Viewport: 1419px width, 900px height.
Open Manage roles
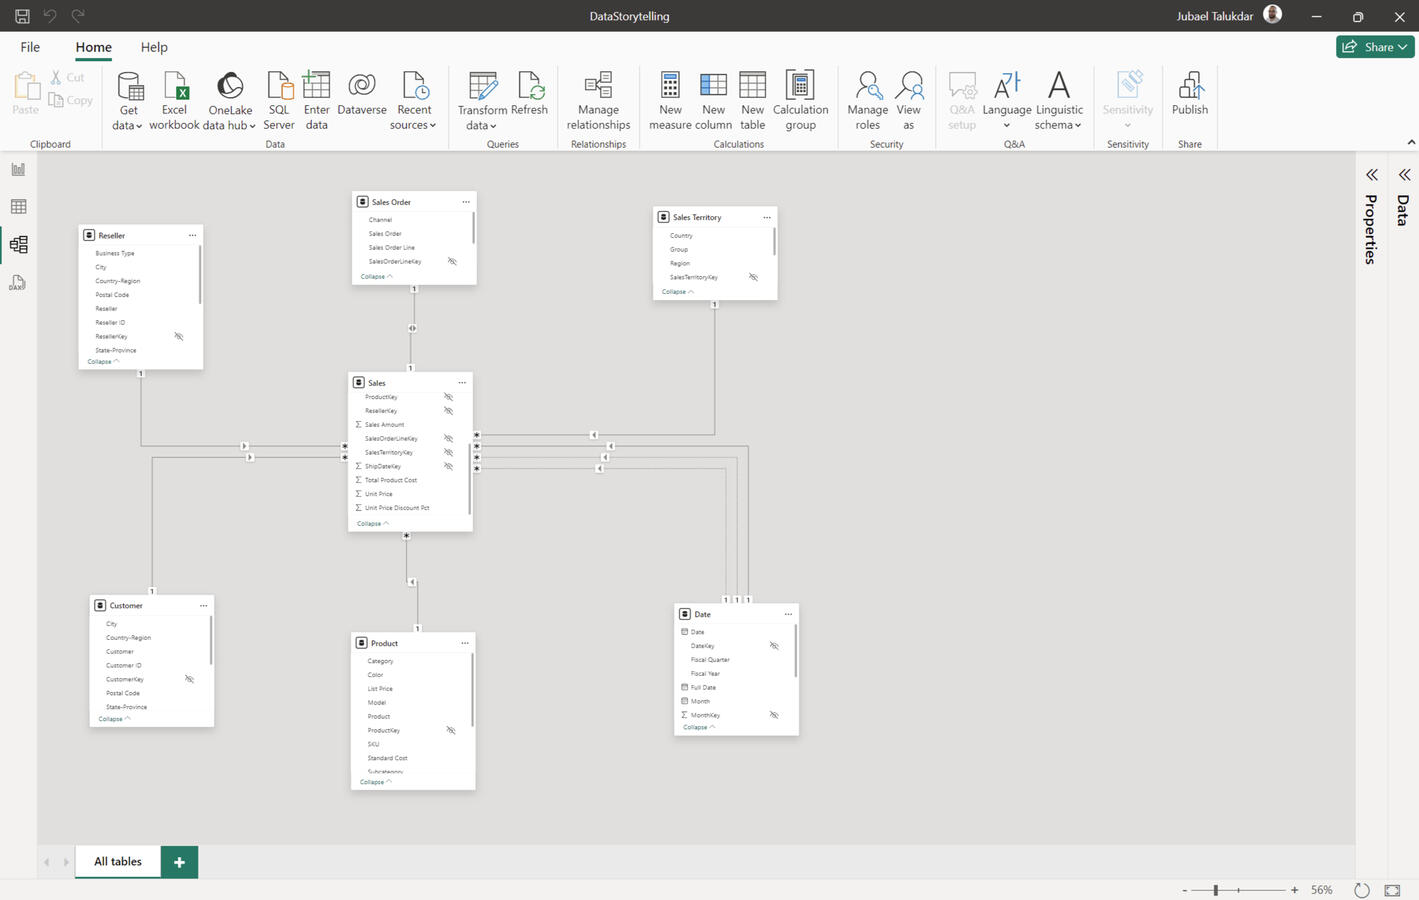867,101
